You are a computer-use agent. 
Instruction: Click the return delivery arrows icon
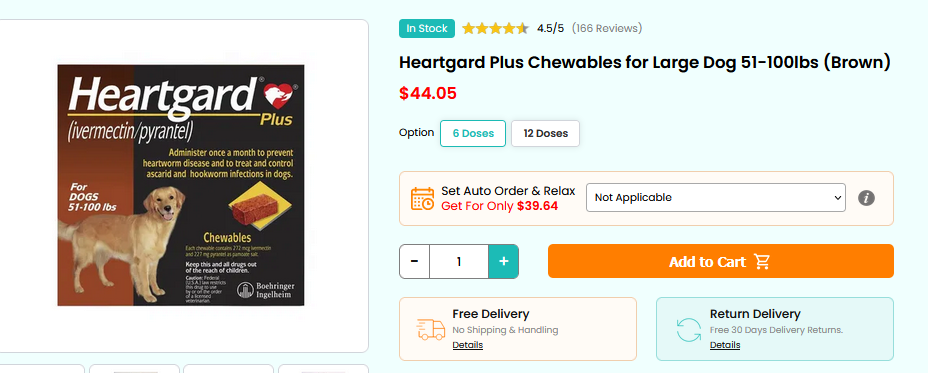(688, 330)
